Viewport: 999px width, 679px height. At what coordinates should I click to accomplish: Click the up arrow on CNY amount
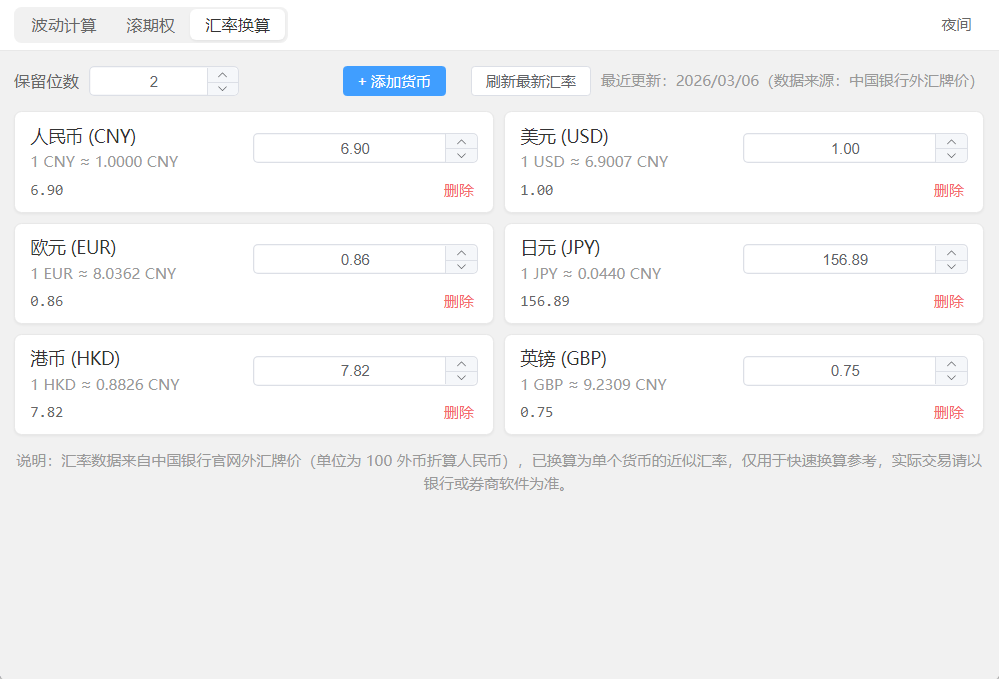tap(461, 141)
